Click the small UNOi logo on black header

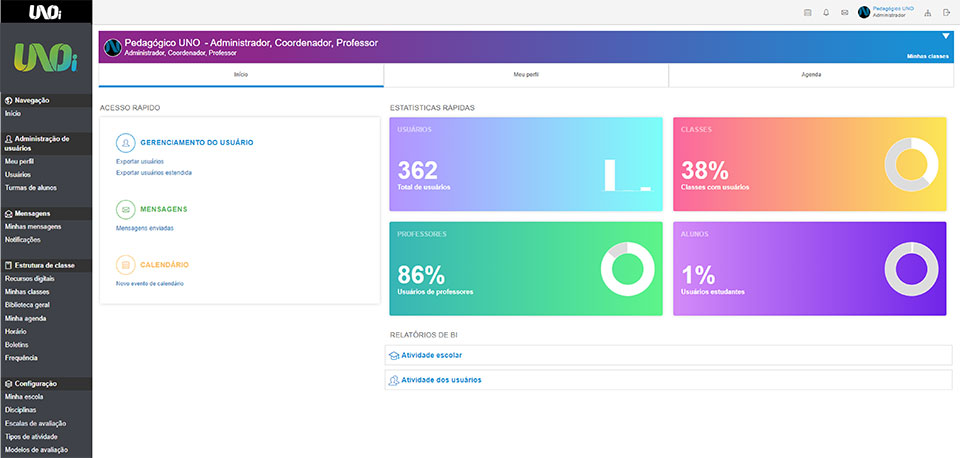46,11
